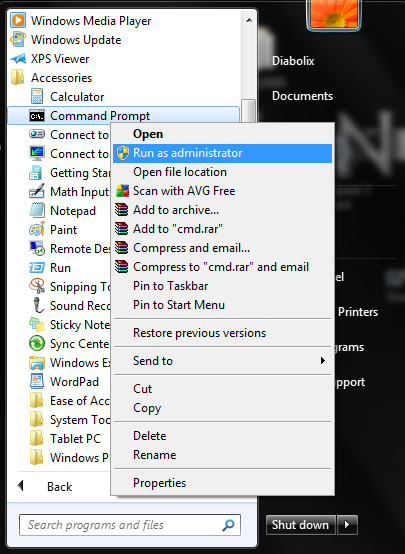Screen dimensions: 405x554
Task: Click the Command Prompt icon
Action: point(37,116)
